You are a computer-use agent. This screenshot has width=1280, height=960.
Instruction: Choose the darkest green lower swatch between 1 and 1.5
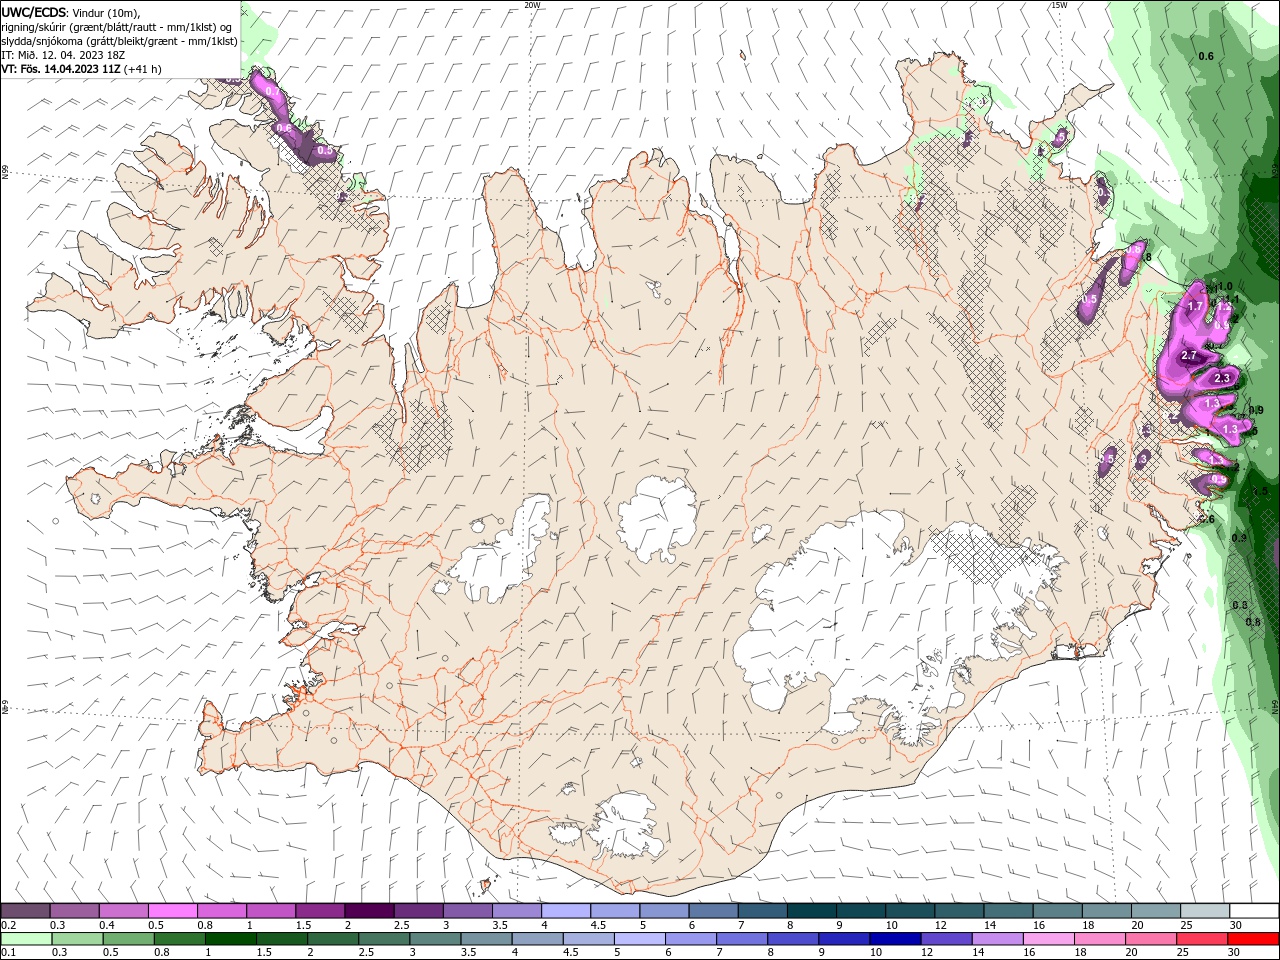(x=231, y=939)
